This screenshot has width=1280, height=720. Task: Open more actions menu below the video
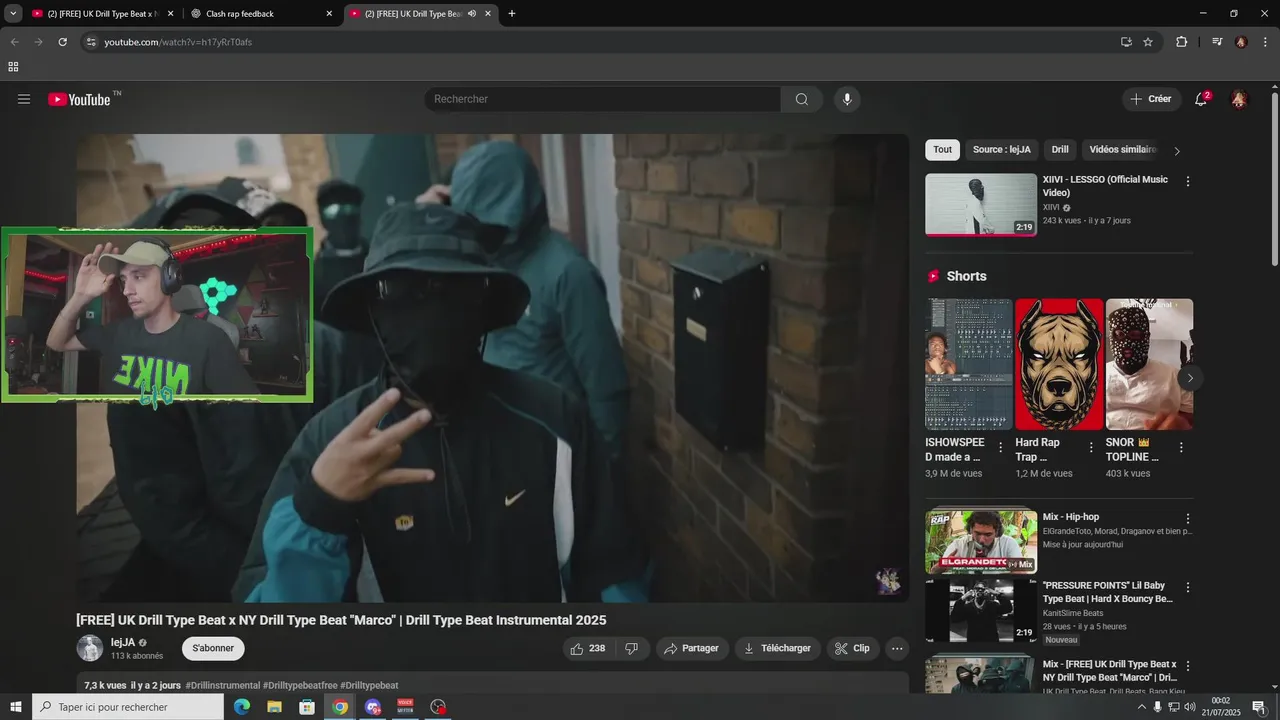(897, 648)
